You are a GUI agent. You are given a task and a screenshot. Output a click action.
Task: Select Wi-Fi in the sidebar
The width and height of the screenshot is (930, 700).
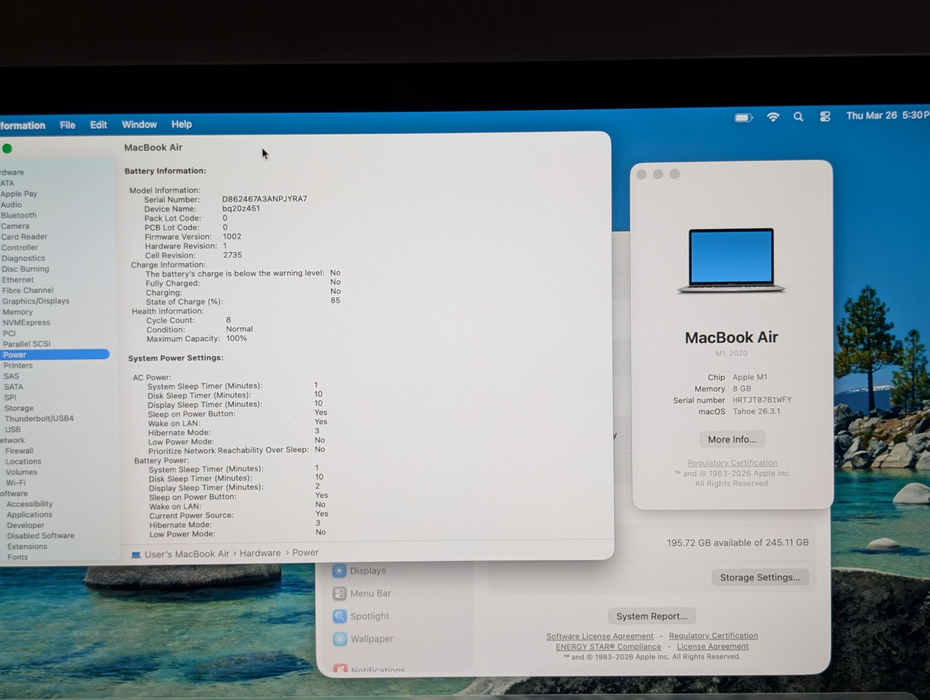tap(16, 483)
